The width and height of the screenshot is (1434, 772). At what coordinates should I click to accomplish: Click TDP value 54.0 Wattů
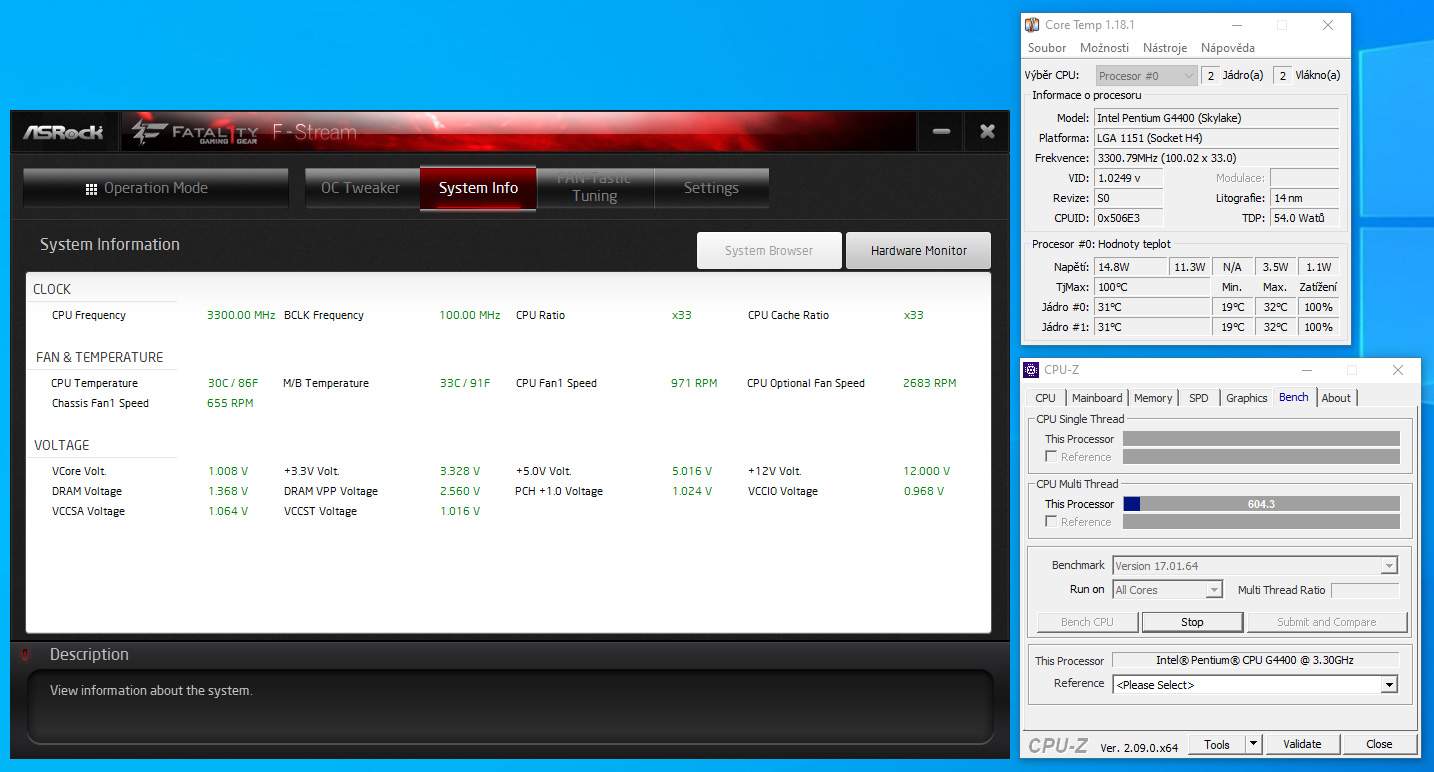tap(1304, 218)
